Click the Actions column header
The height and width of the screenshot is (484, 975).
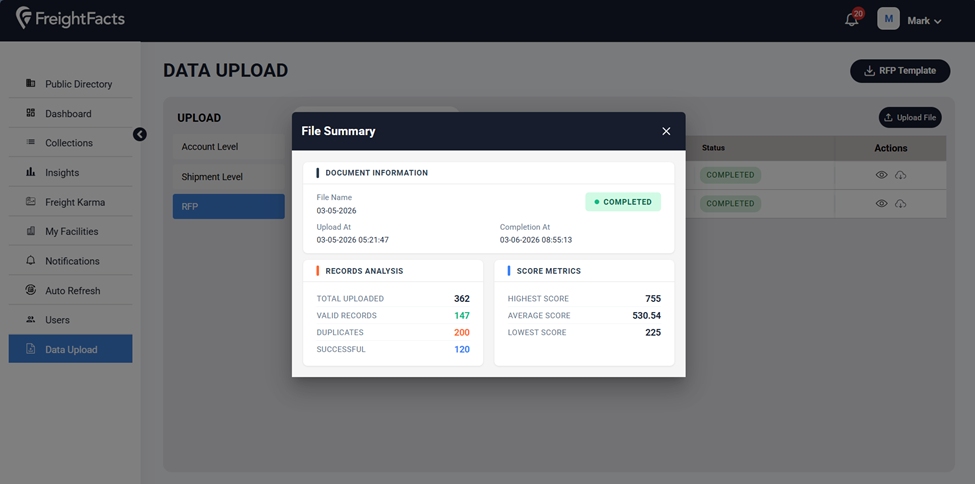(x=890, y=148)
